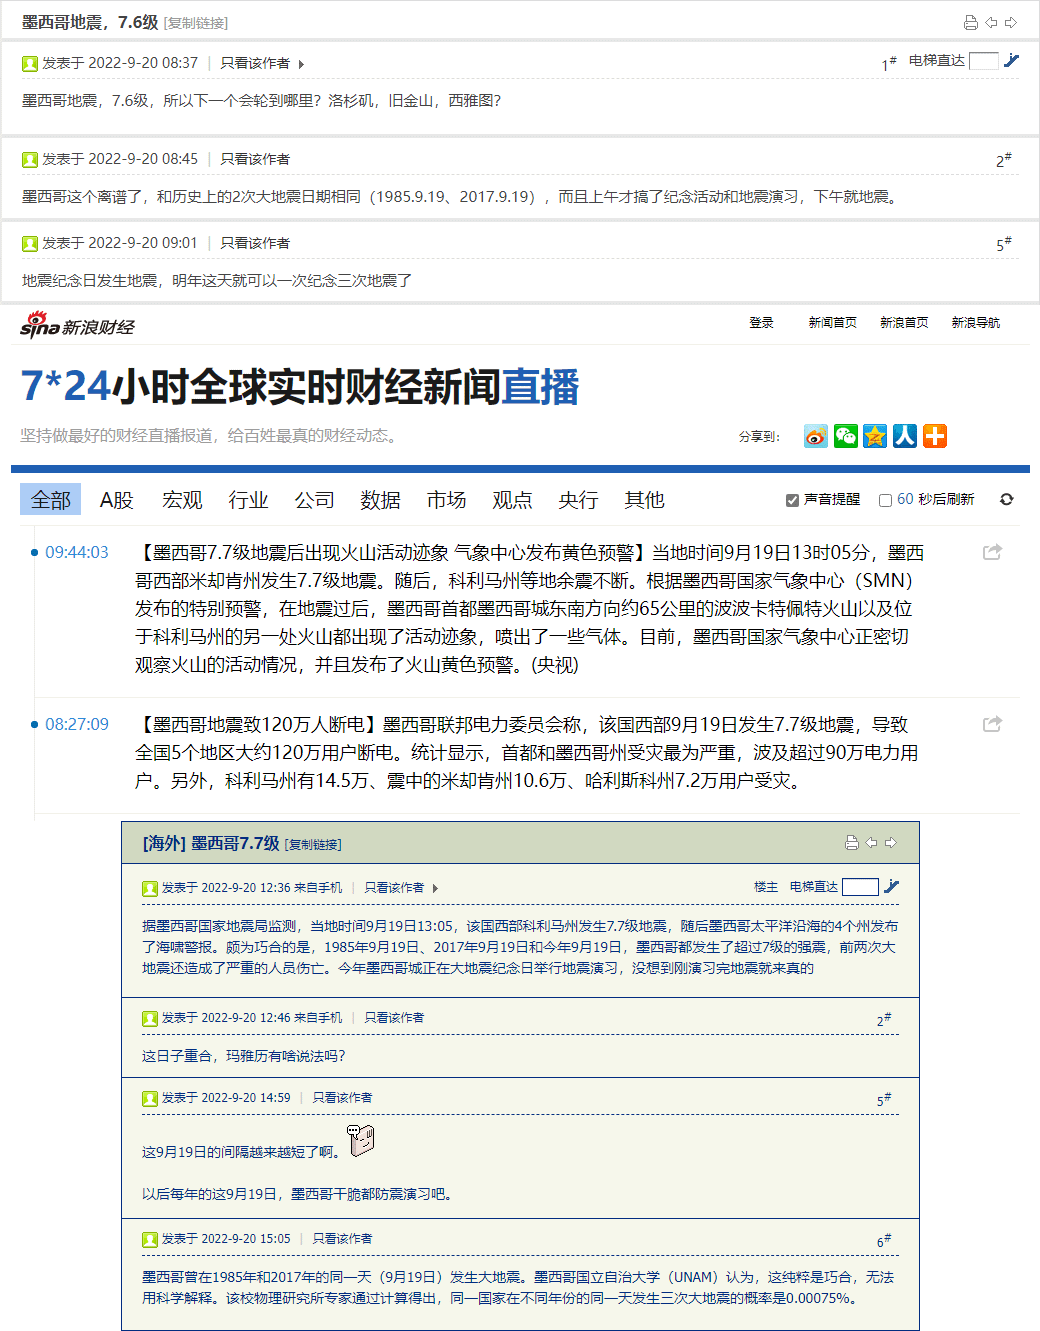This screenshot has height=1331, width=1040.
Task: Focus 电梯直达 input in 7.6级 thread
Action: [x=984, y=61]
